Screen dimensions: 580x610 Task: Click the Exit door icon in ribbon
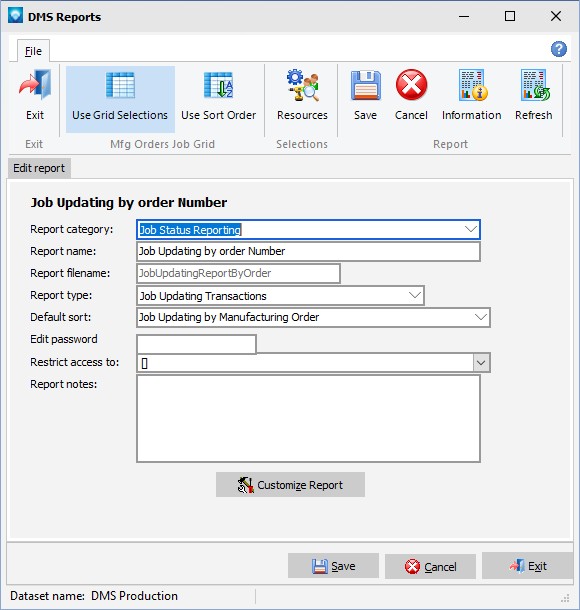pyautogui.click(x=35, y=85)
